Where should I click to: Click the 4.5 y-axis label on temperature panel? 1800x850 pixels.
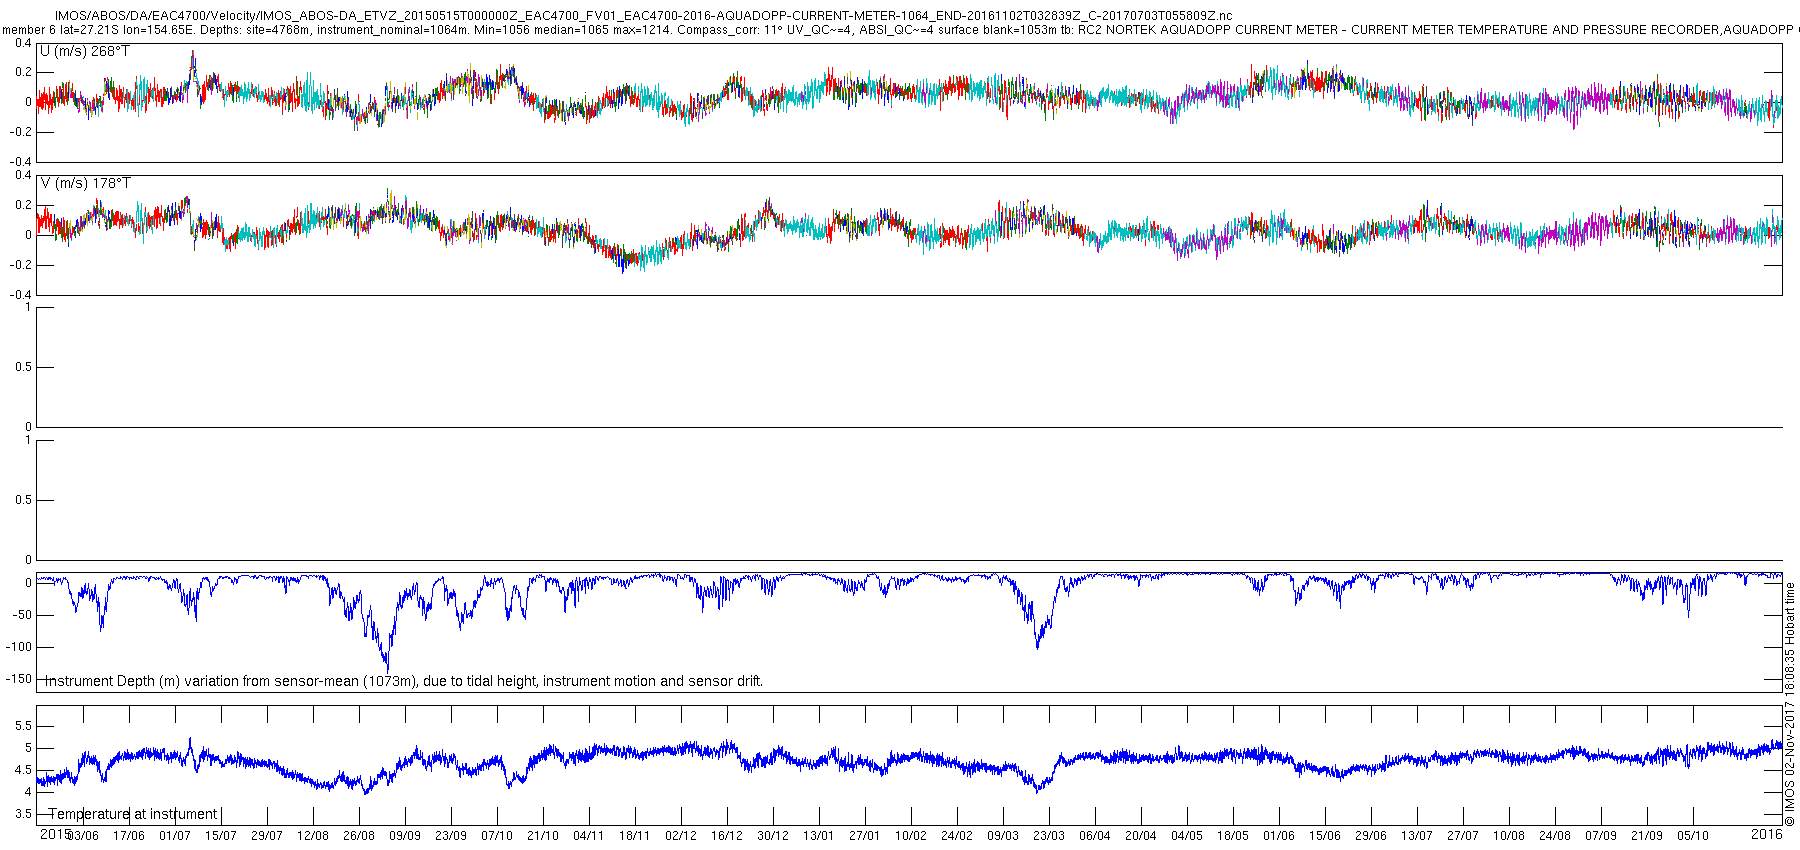[x=23, y=770]
